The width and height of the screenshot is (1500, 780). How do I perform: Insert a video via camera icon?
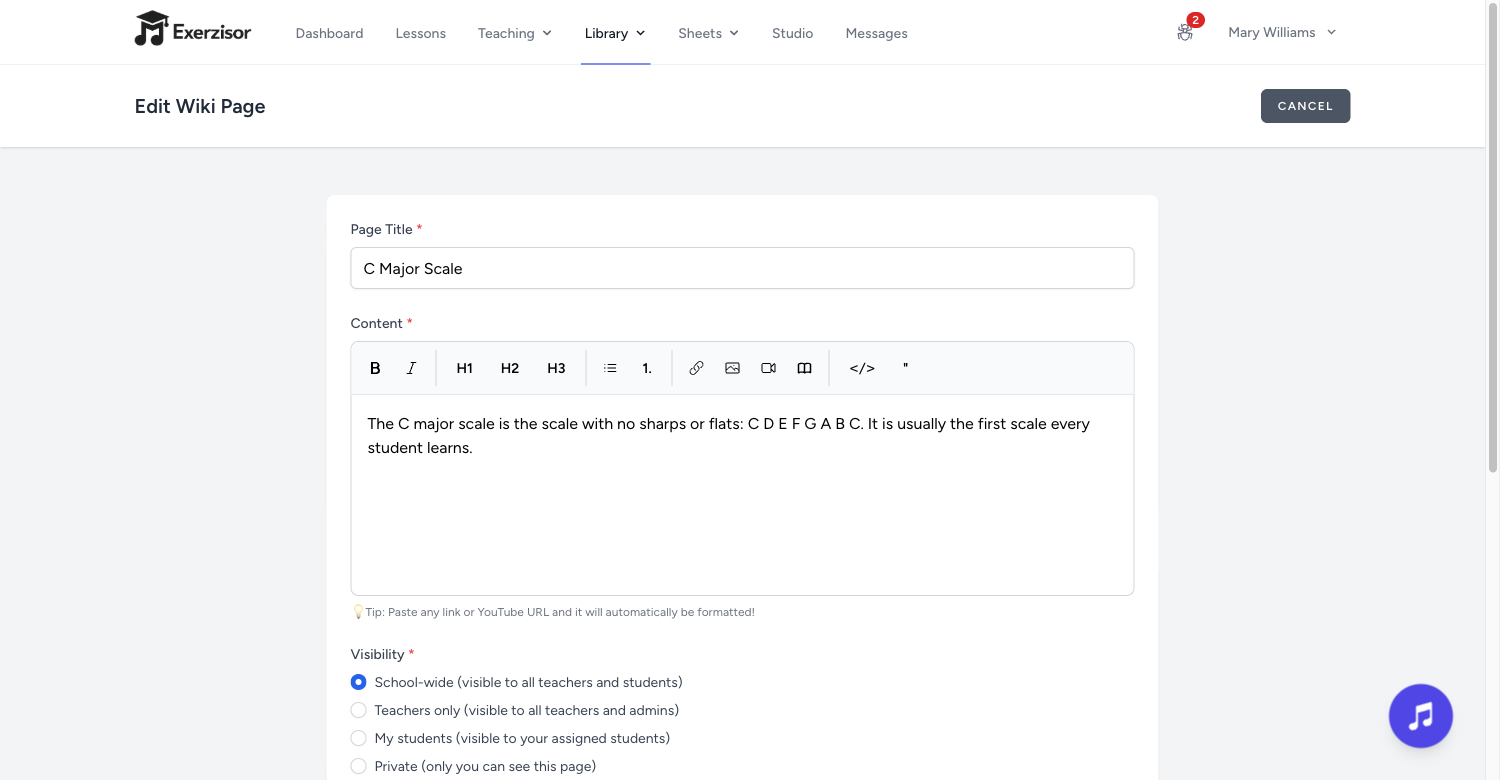[x=768, y=368]
